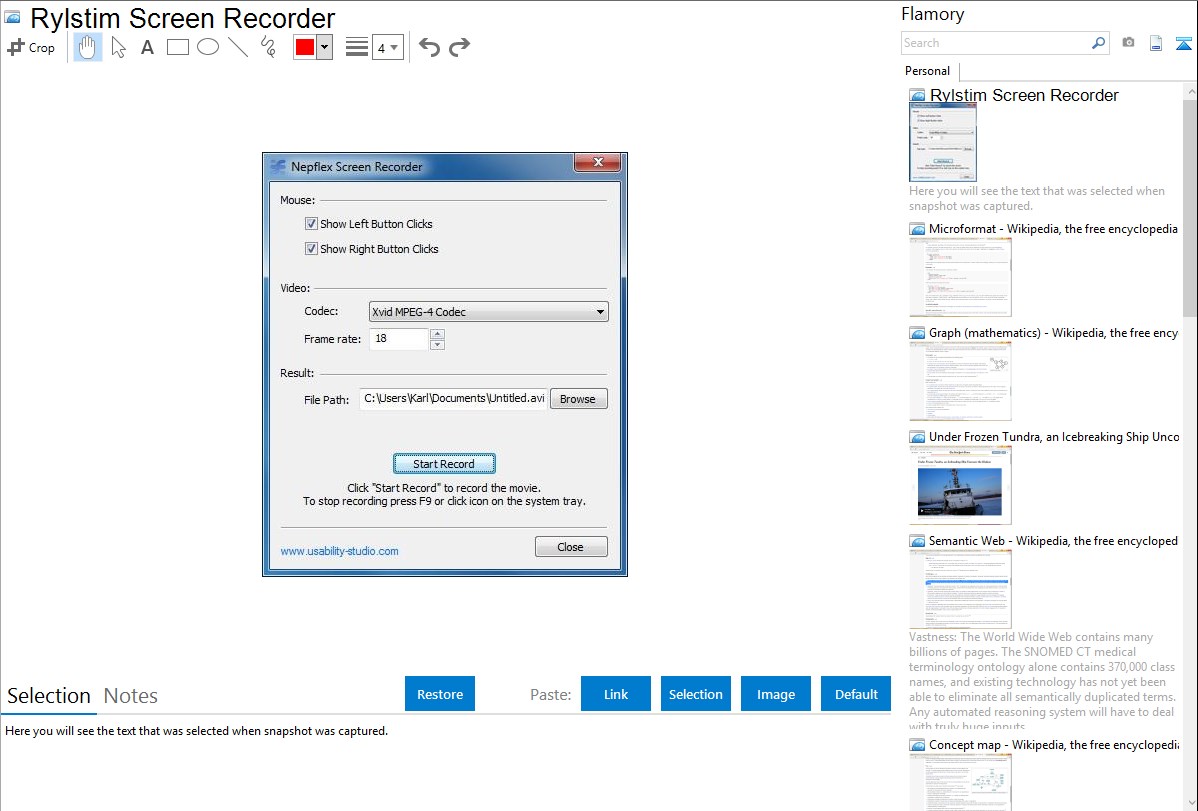This screenshot has height=811, width=1198.
Task: Open the Rylstim Screen Recorder snapshot thumbnail
Action: [x=943, y=142]
